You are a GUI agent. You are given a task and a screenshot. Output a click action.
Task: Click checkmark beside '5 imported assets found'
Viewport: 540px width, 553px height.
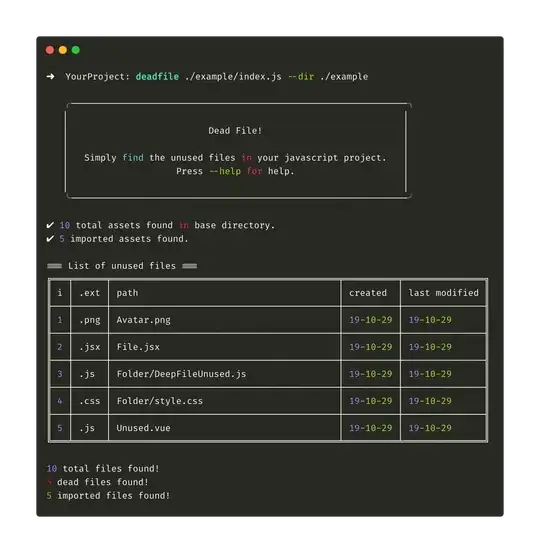click(50, 239)
